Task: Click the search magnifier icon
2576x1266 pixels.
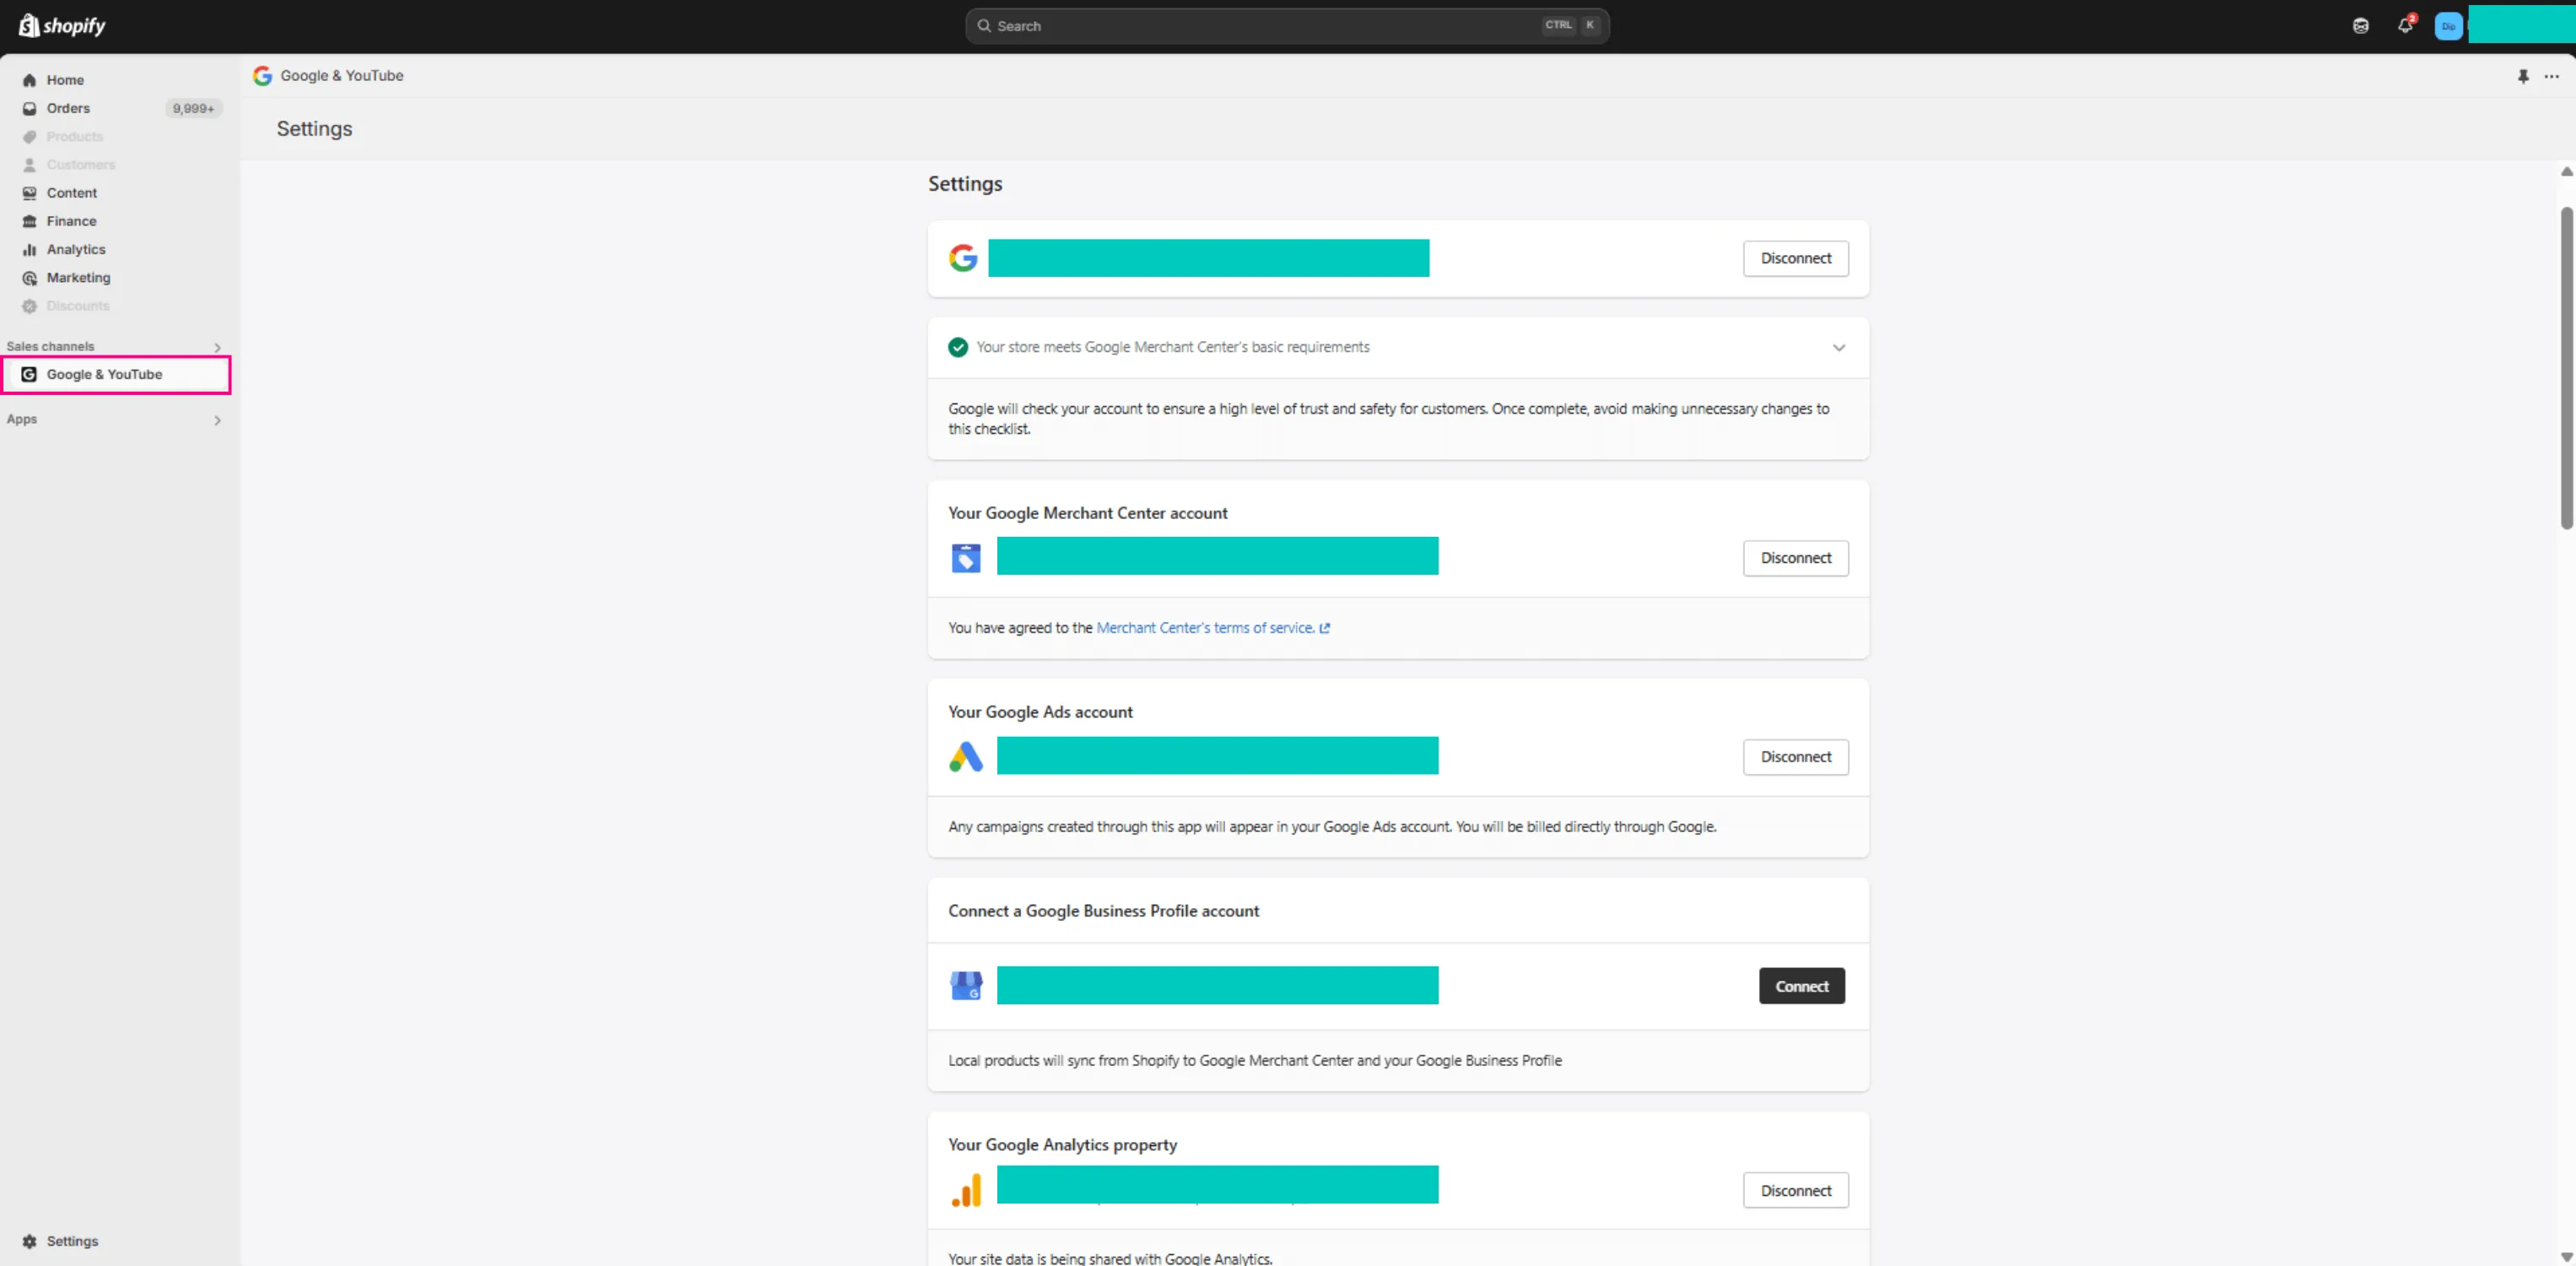Action: tap(984, 26)
